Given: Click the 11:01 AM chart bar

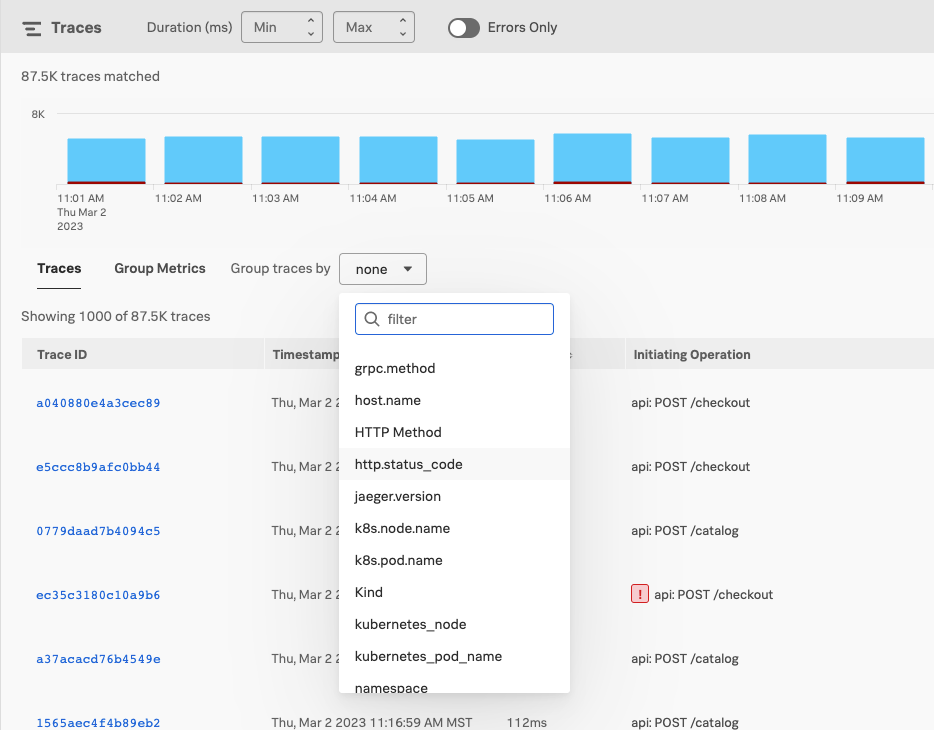Looking at the screenshot, I should [x=107, y=161].
